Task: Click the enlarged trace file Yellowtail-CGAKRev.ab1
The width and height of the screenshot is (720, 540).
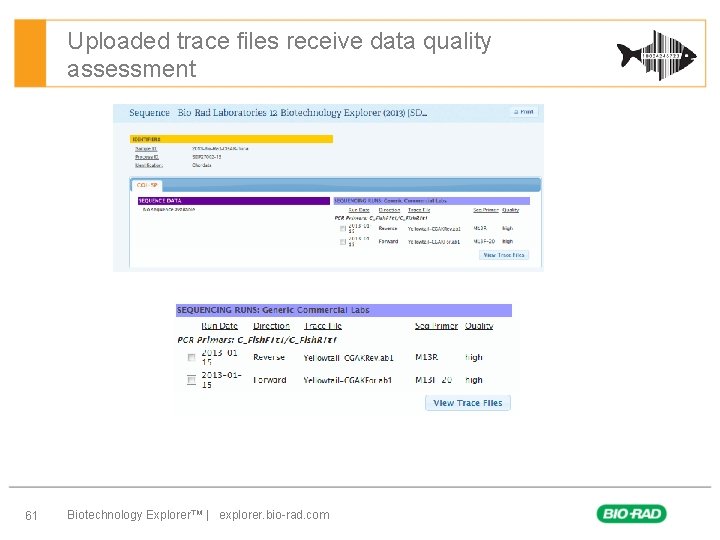Action: (349, 358)
